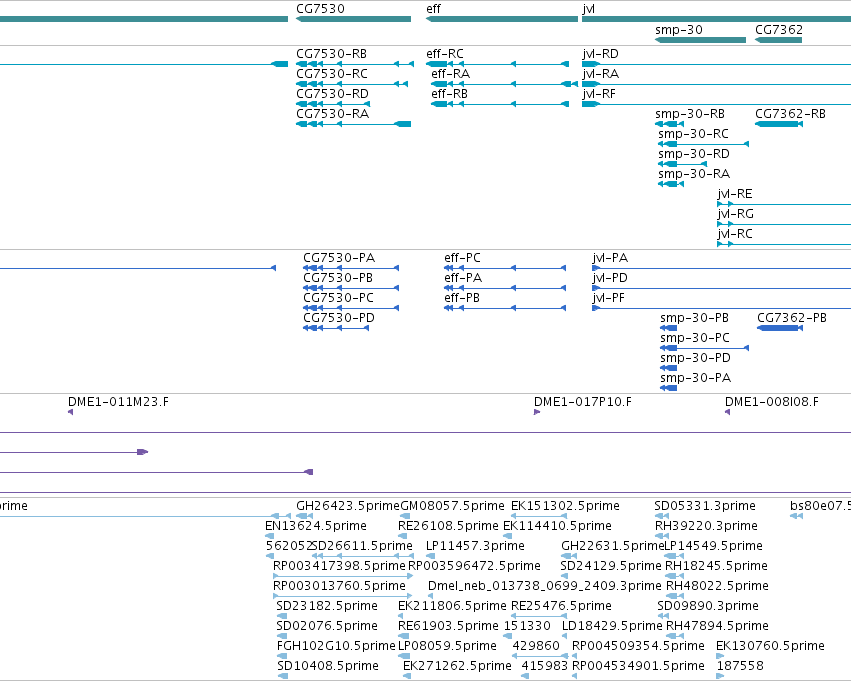Click EST EK151302.5prime
The image size is (851, 681).
click(539, 516)
